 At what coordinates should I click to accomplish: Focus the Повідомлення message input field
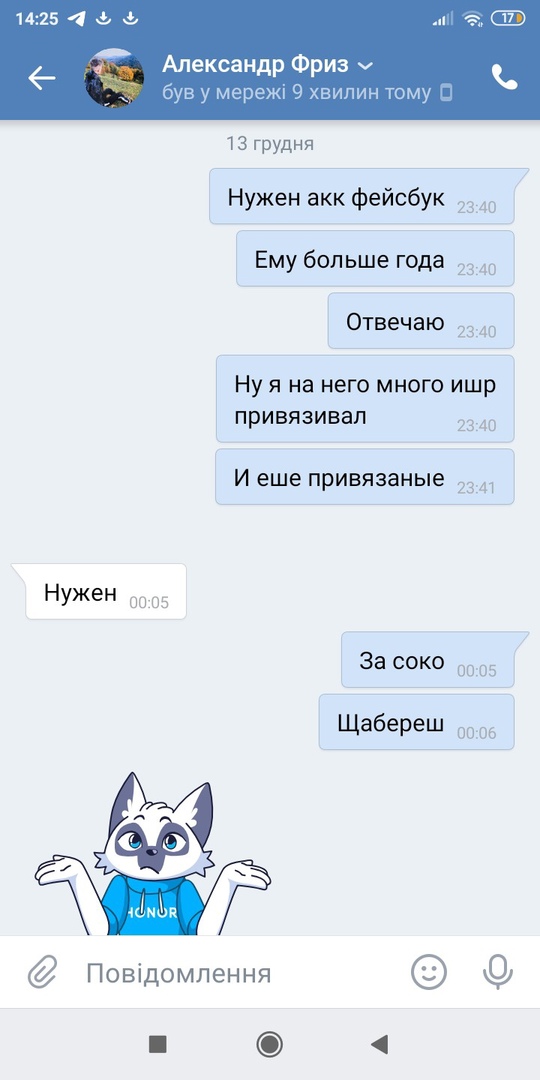[234, 973]
